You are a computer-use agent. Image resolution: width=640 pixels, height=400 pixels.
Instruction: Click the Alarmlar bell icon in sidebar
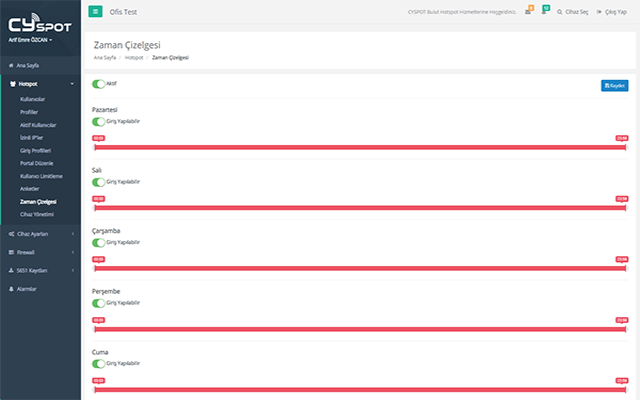11,288
